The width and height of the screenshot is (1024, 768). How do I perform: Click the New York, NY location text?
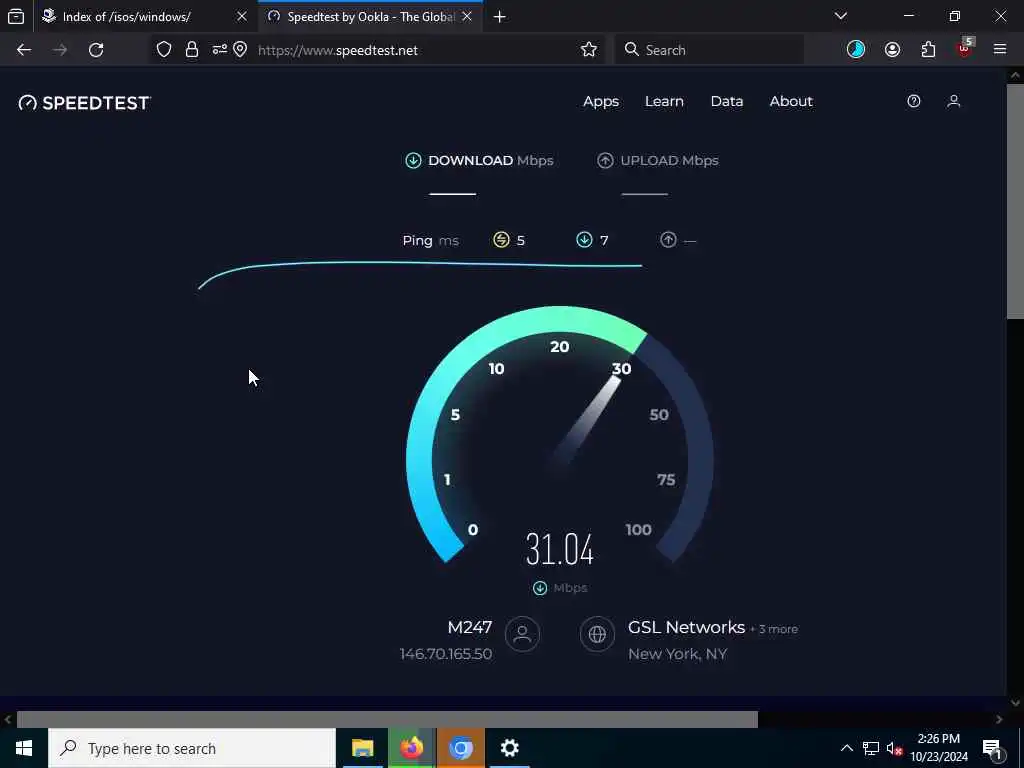pos(677,654)
